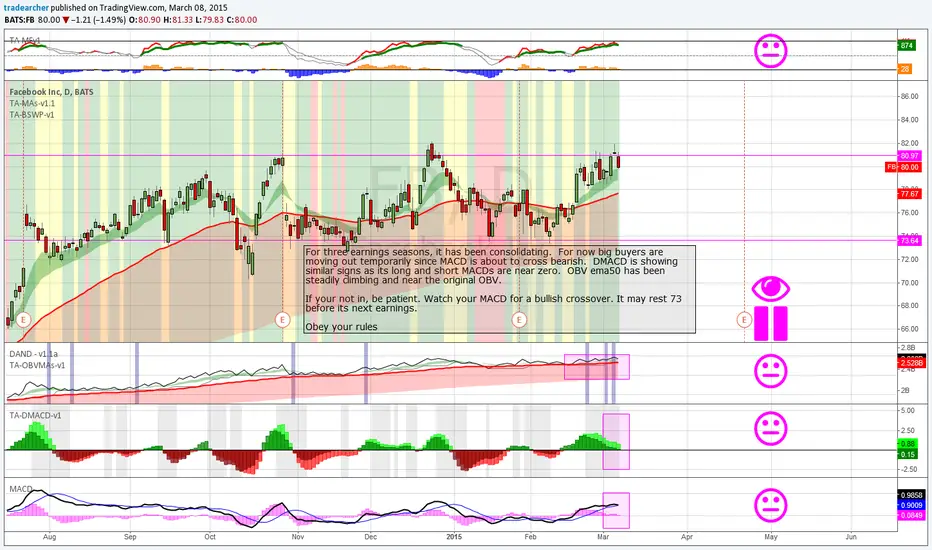
Task: Click the Oct label on the time axis
Action: [210, 536]
